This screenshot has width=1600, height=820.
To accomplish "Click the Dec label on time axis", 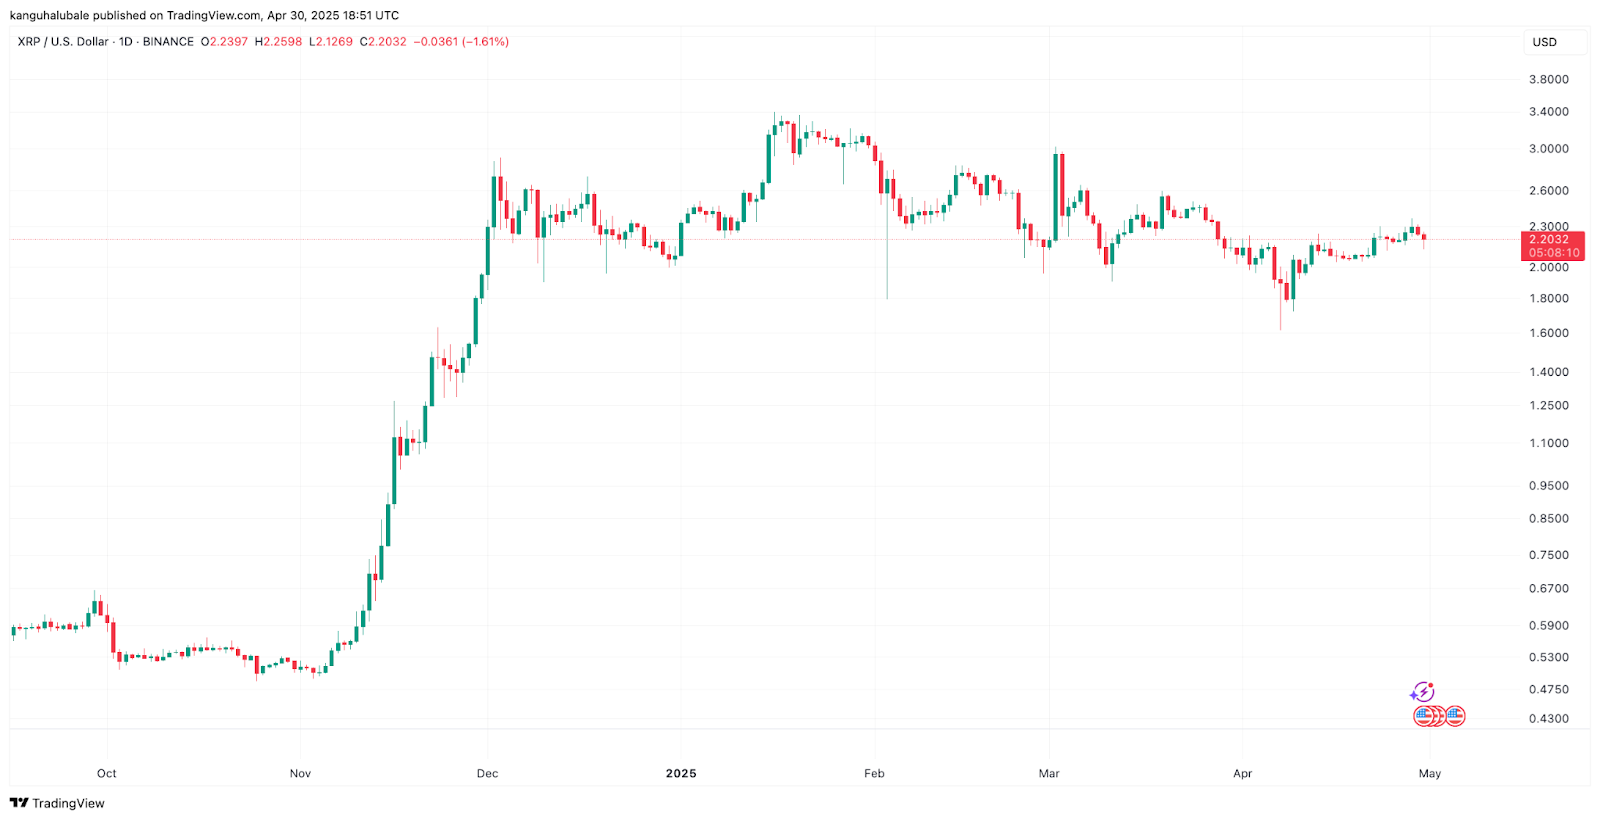I will point(487,773).
